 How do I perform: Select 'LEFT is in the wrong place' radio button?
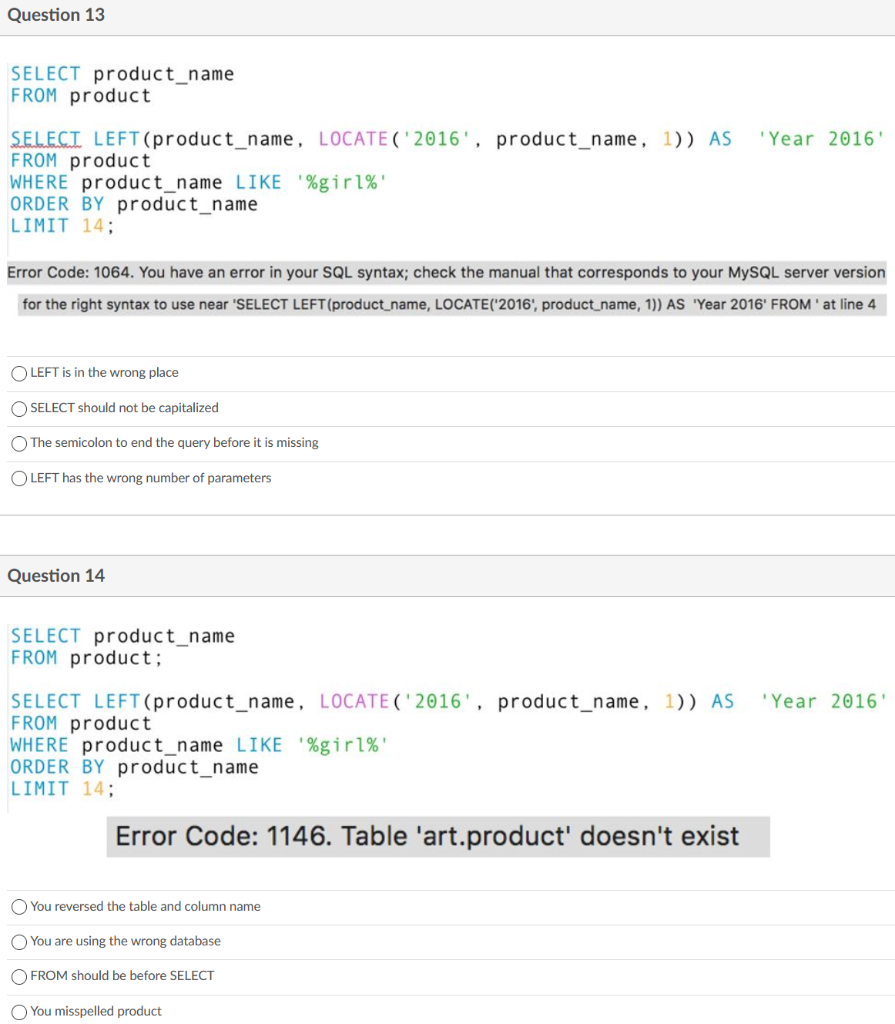coord(19,374)
